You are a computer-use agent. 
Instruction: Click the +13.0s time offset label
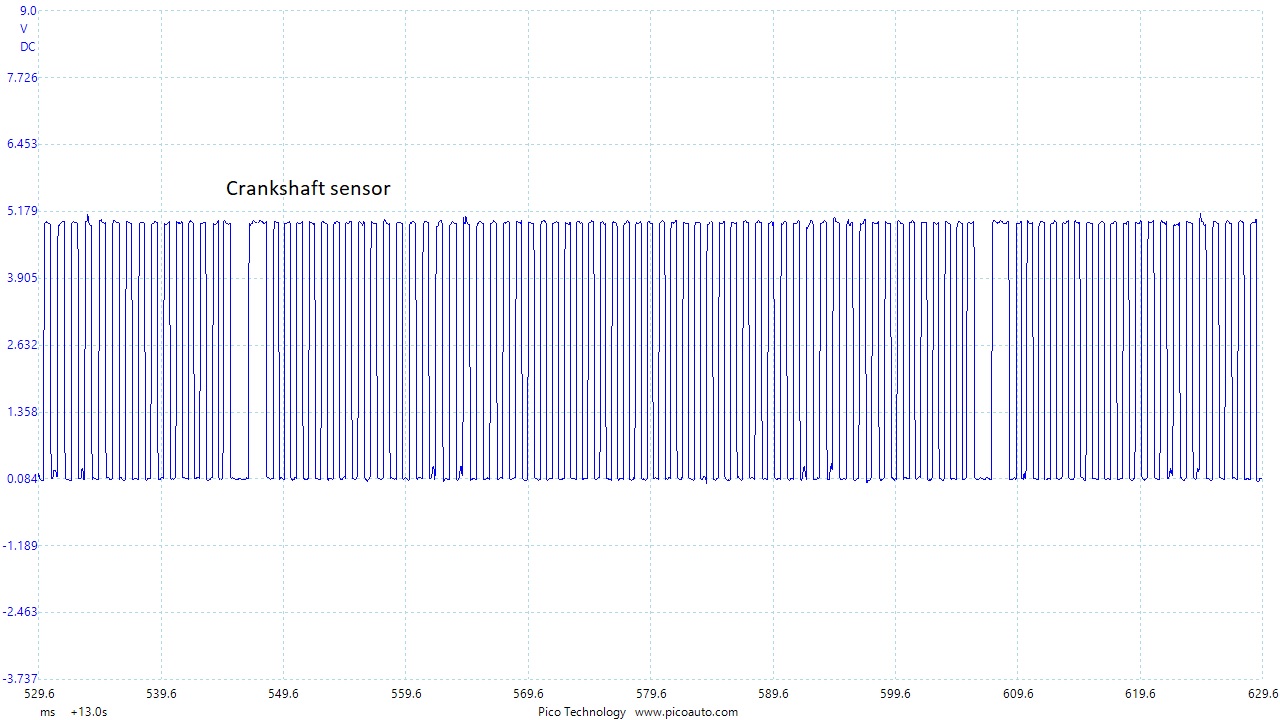pyautogui.click(x=88, y=712)
